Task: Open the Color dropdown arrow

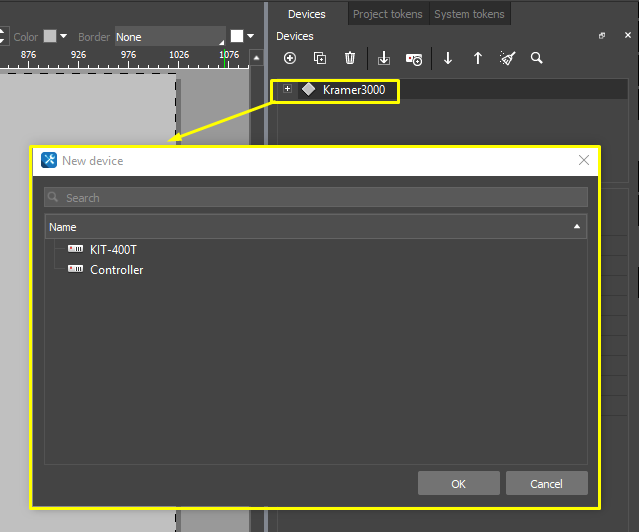Action: click(x=64, y=37)
